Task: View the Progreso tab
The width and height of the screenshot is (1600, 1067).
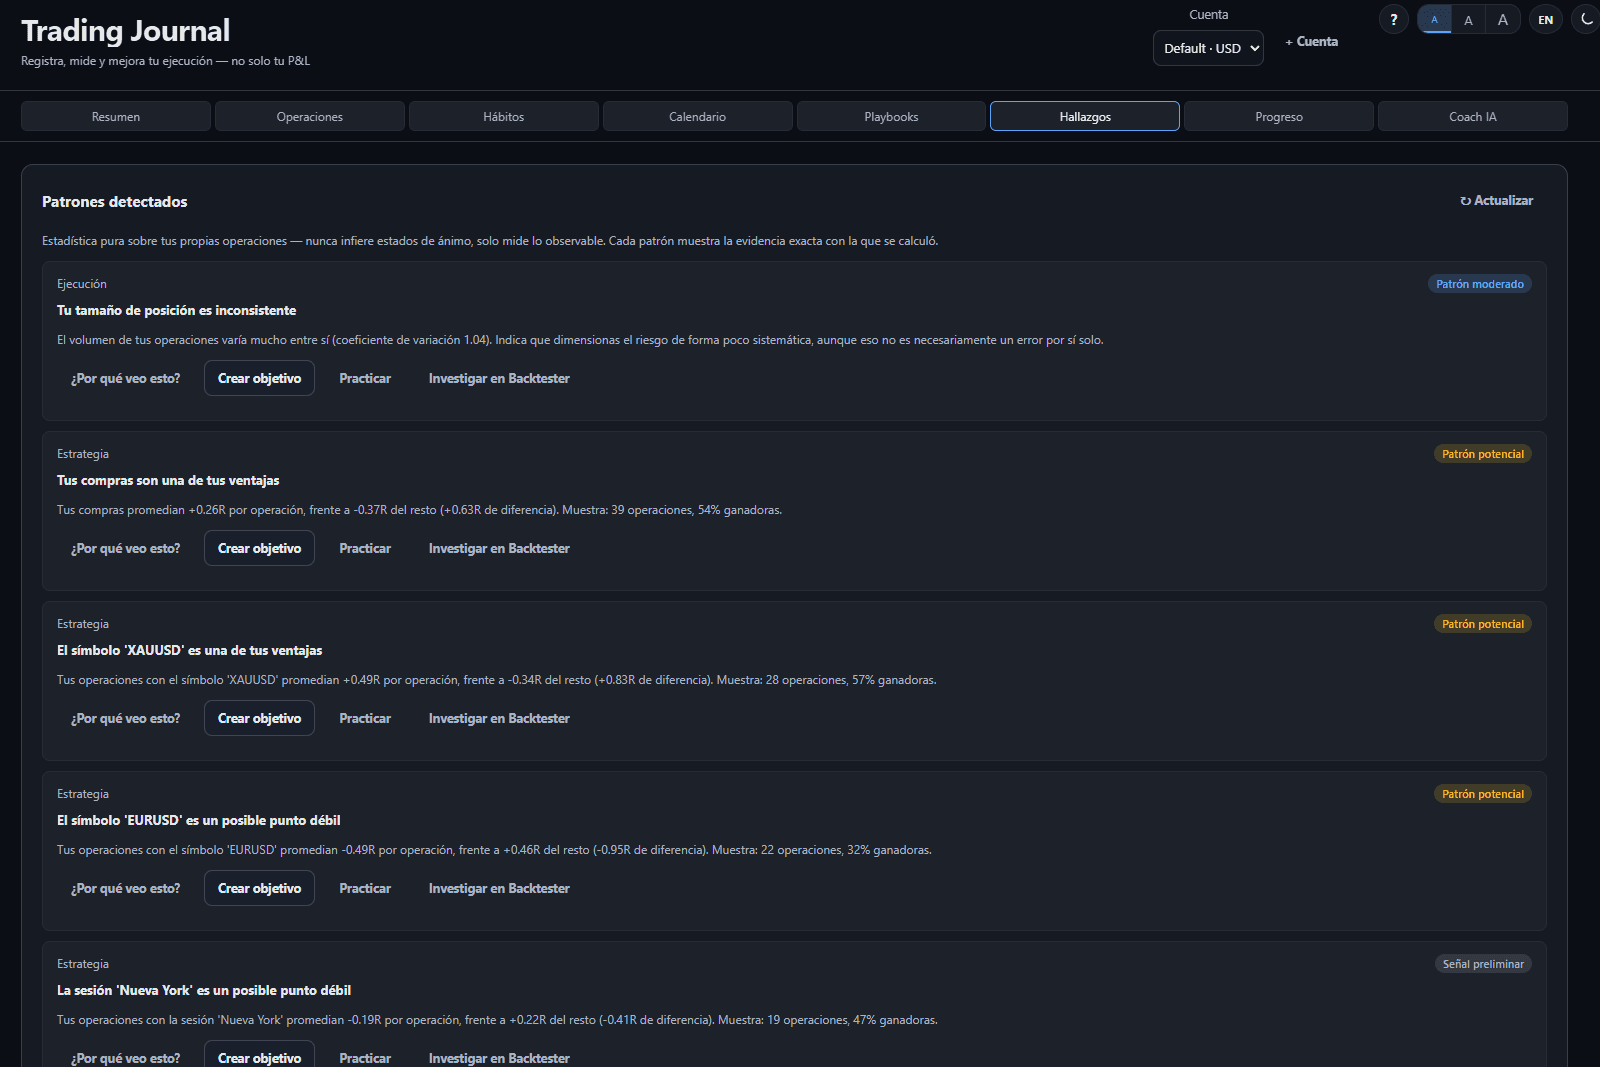Action: (1279, 116)
